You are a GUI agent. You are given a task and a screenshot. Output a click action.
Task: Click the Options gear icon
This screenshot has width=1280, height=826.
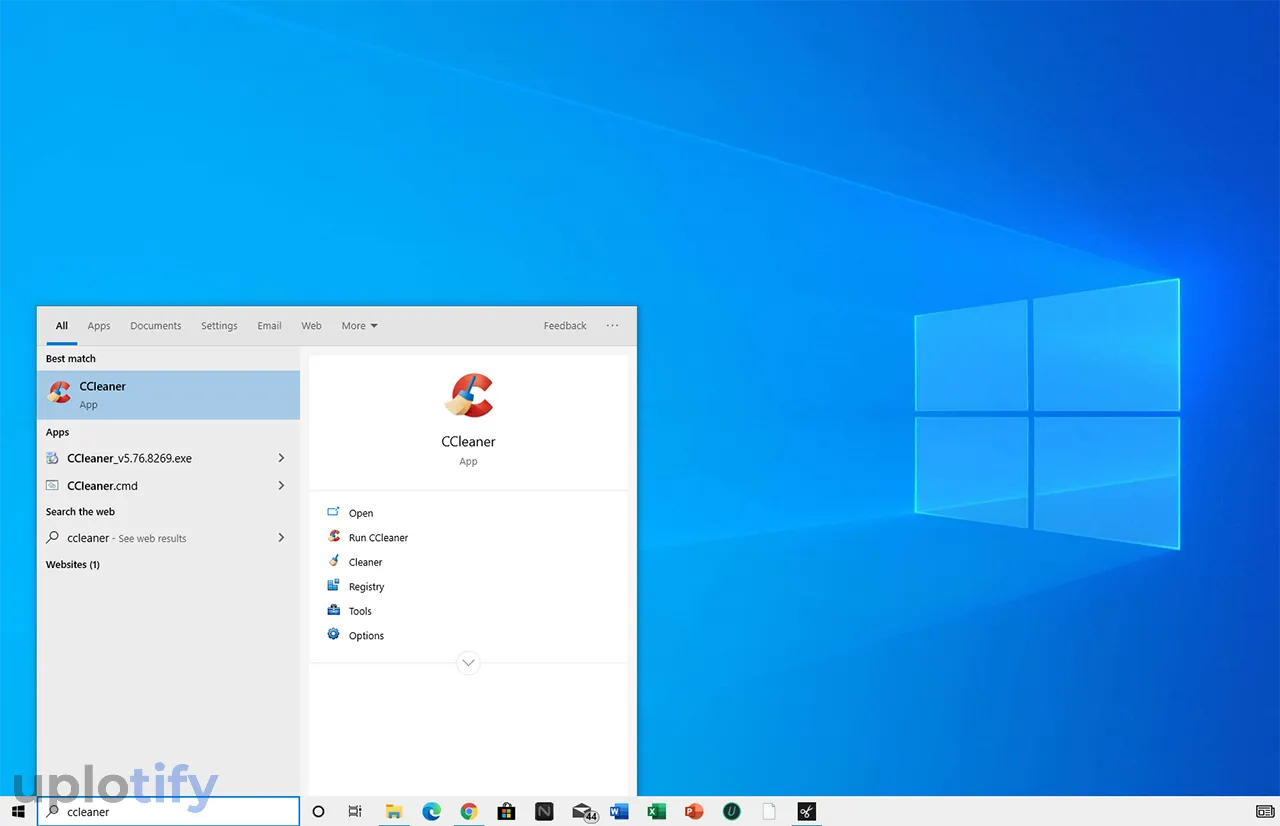(x=334, y=635)
